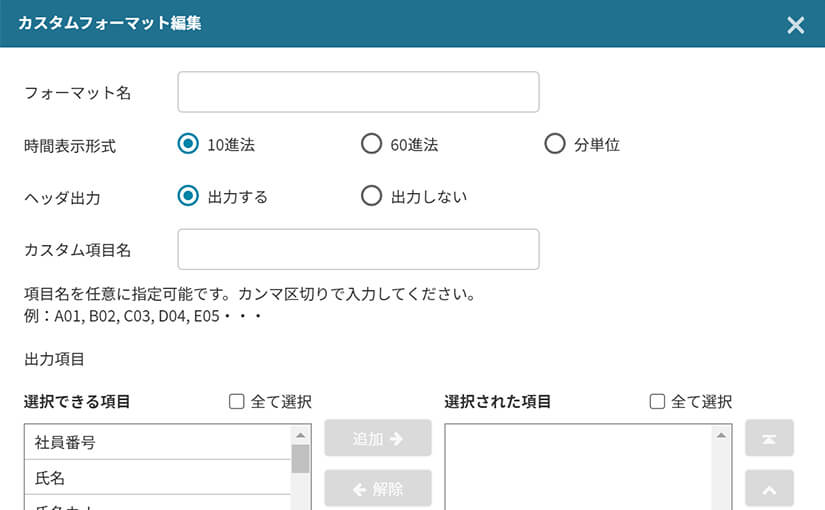Click up arrow of available items scrollbar

pyautogui.click(x=300, y=435)
